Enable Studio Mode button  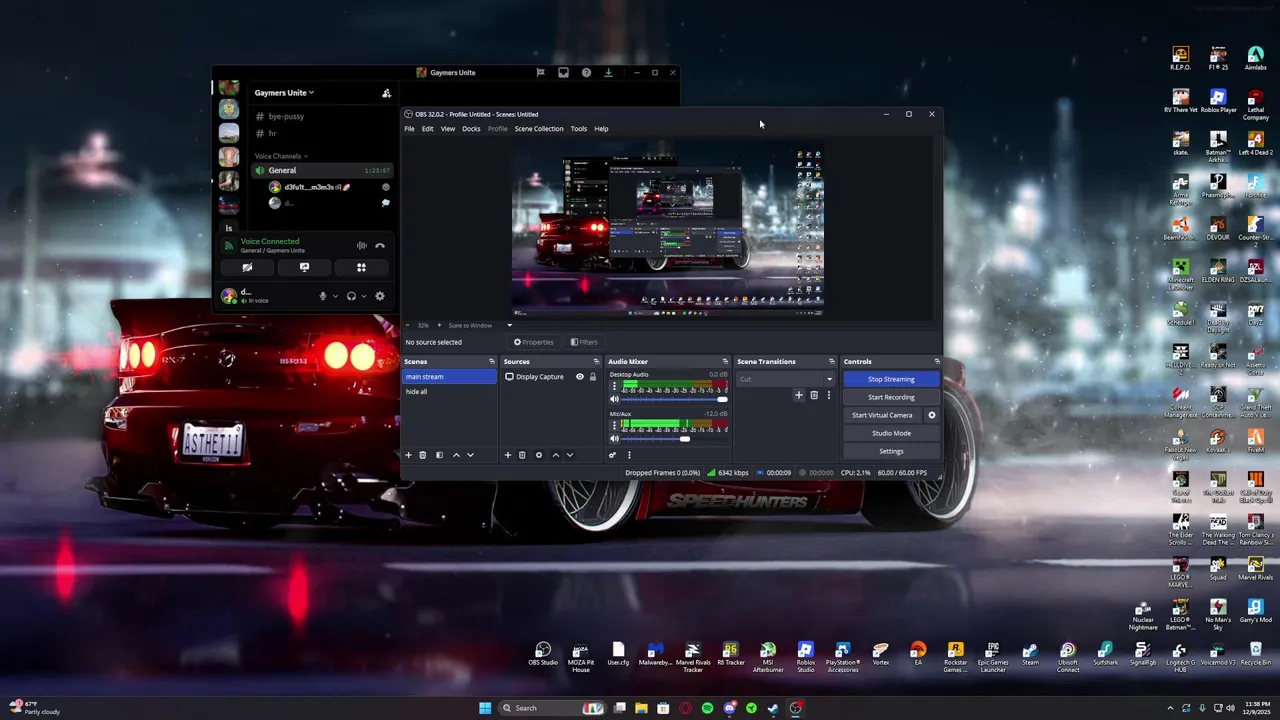point(891,433)
